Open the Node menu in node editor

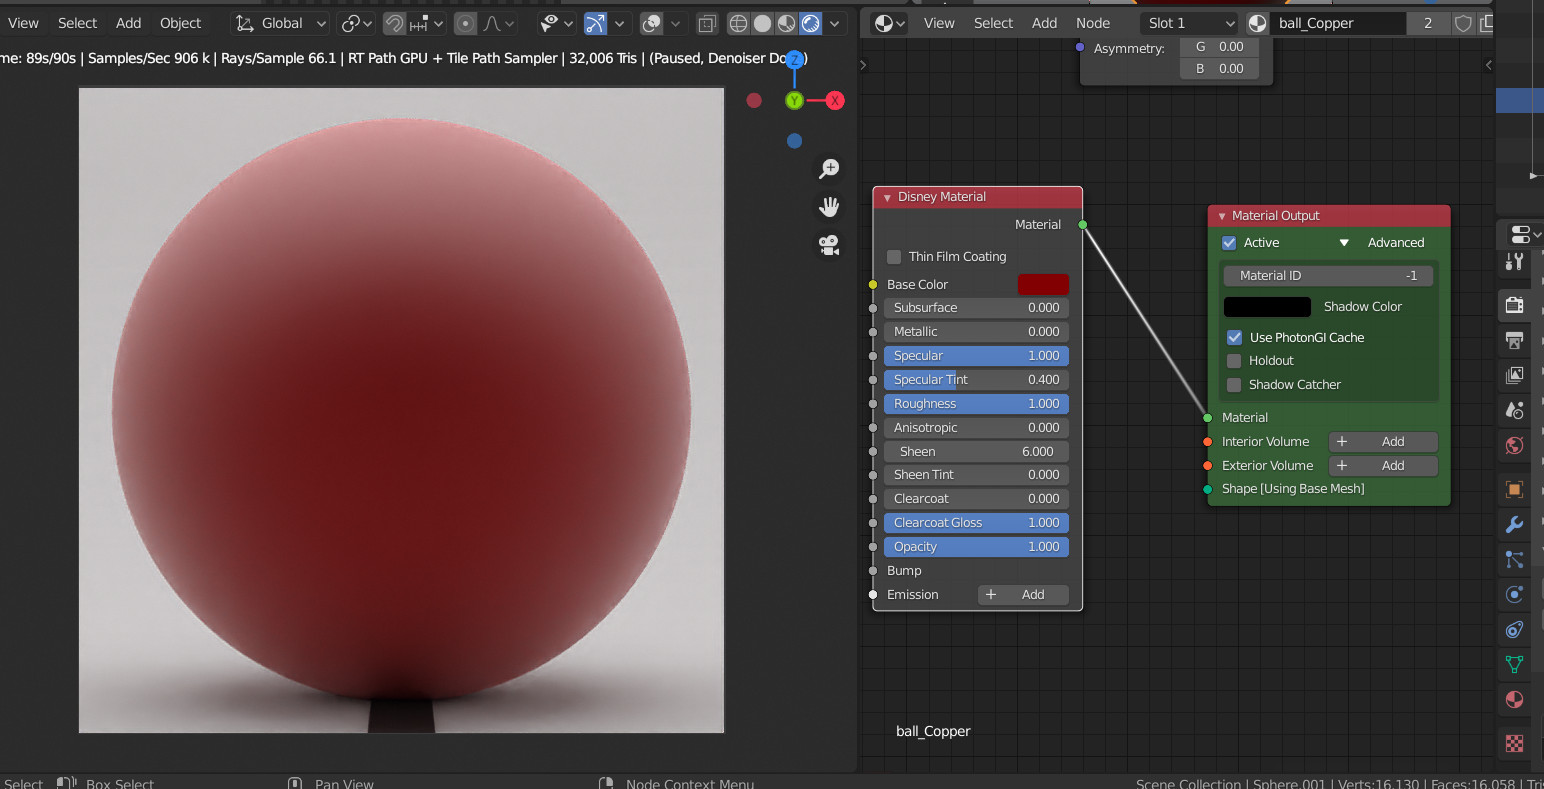(1092, 23)
